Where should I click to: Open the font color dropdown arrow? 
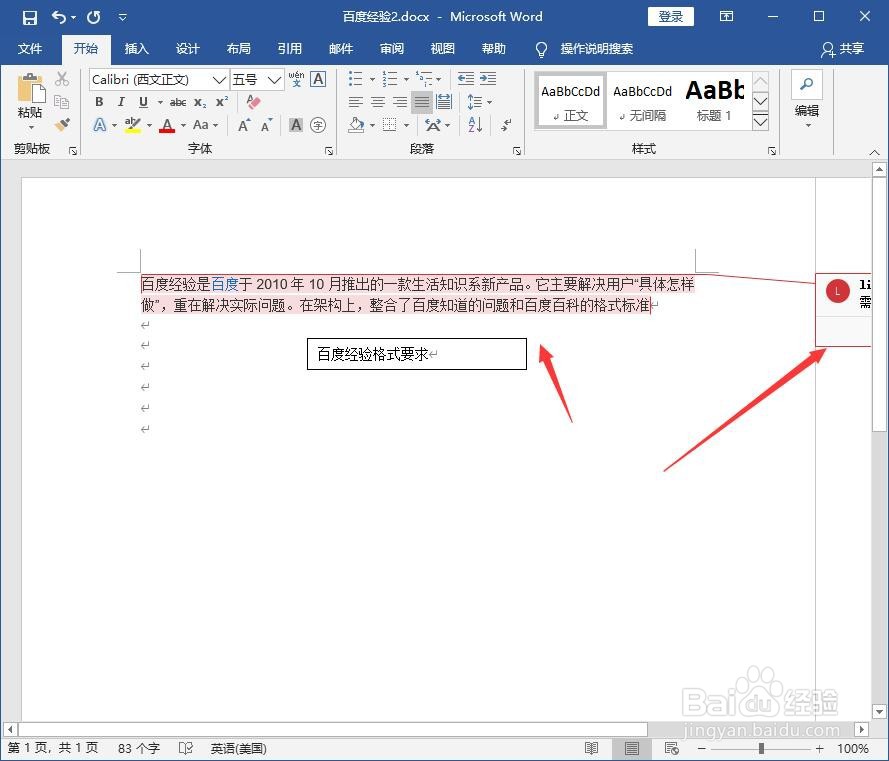click(183, 125)
